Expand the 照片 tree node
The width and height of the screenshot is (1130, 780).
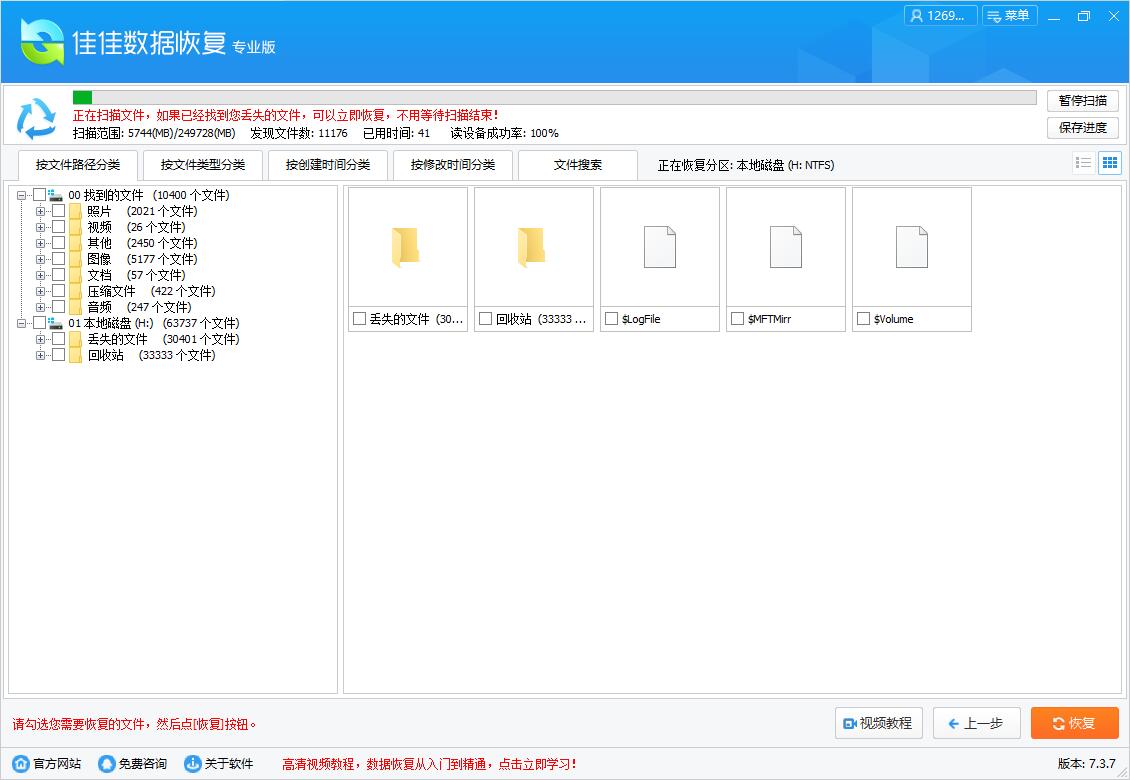pos(40,211)
